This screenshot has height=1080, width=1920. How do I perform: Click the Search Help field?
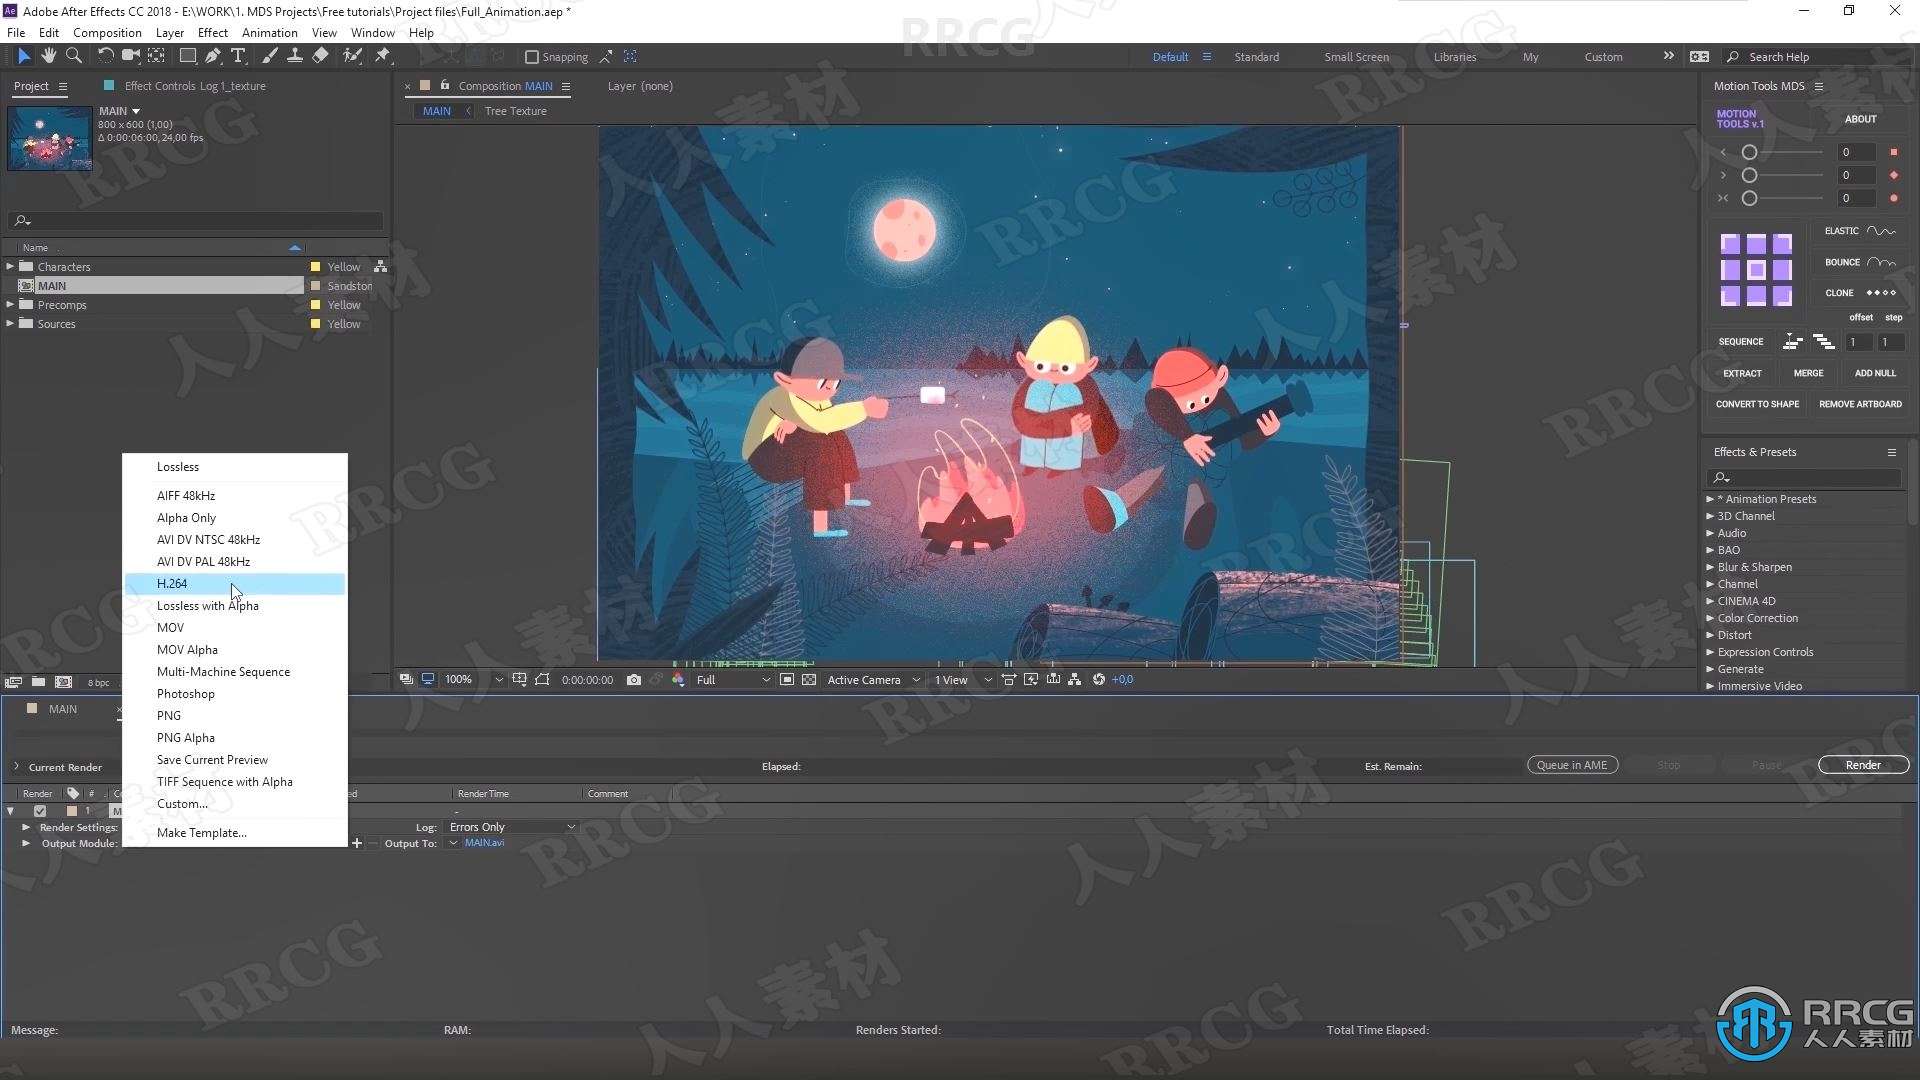pos(1815,57)
